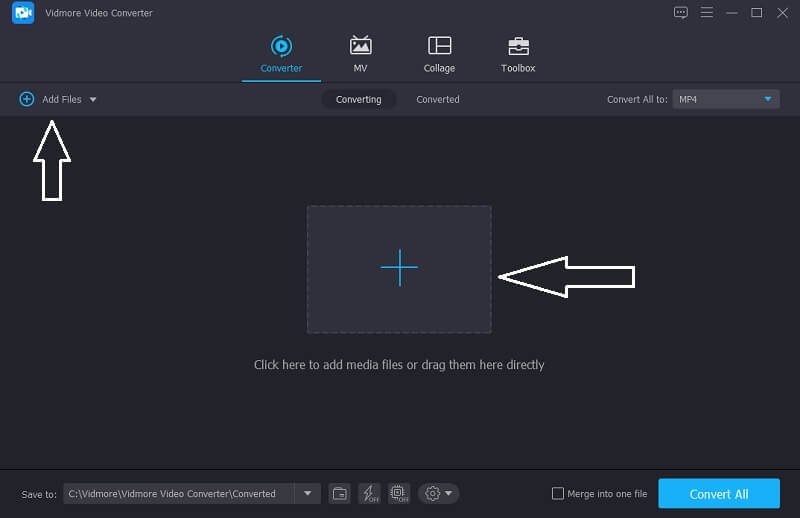Switch to the MV tab
Screen dimensions: 800x518
click(x=360, y=54)
